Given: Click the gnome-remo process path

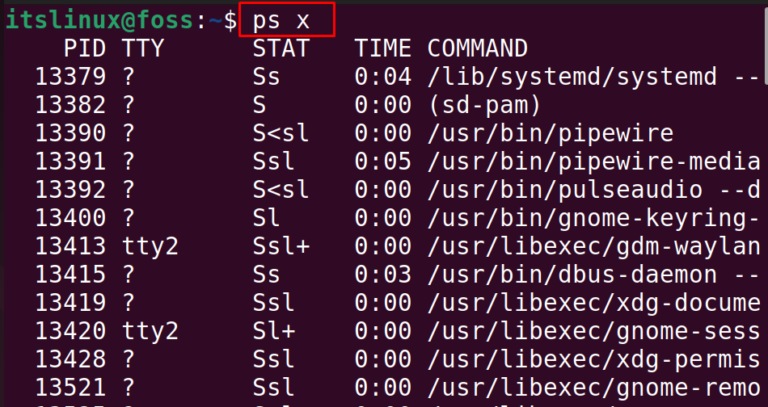Looking at the screenshot, I should [594, 388].
